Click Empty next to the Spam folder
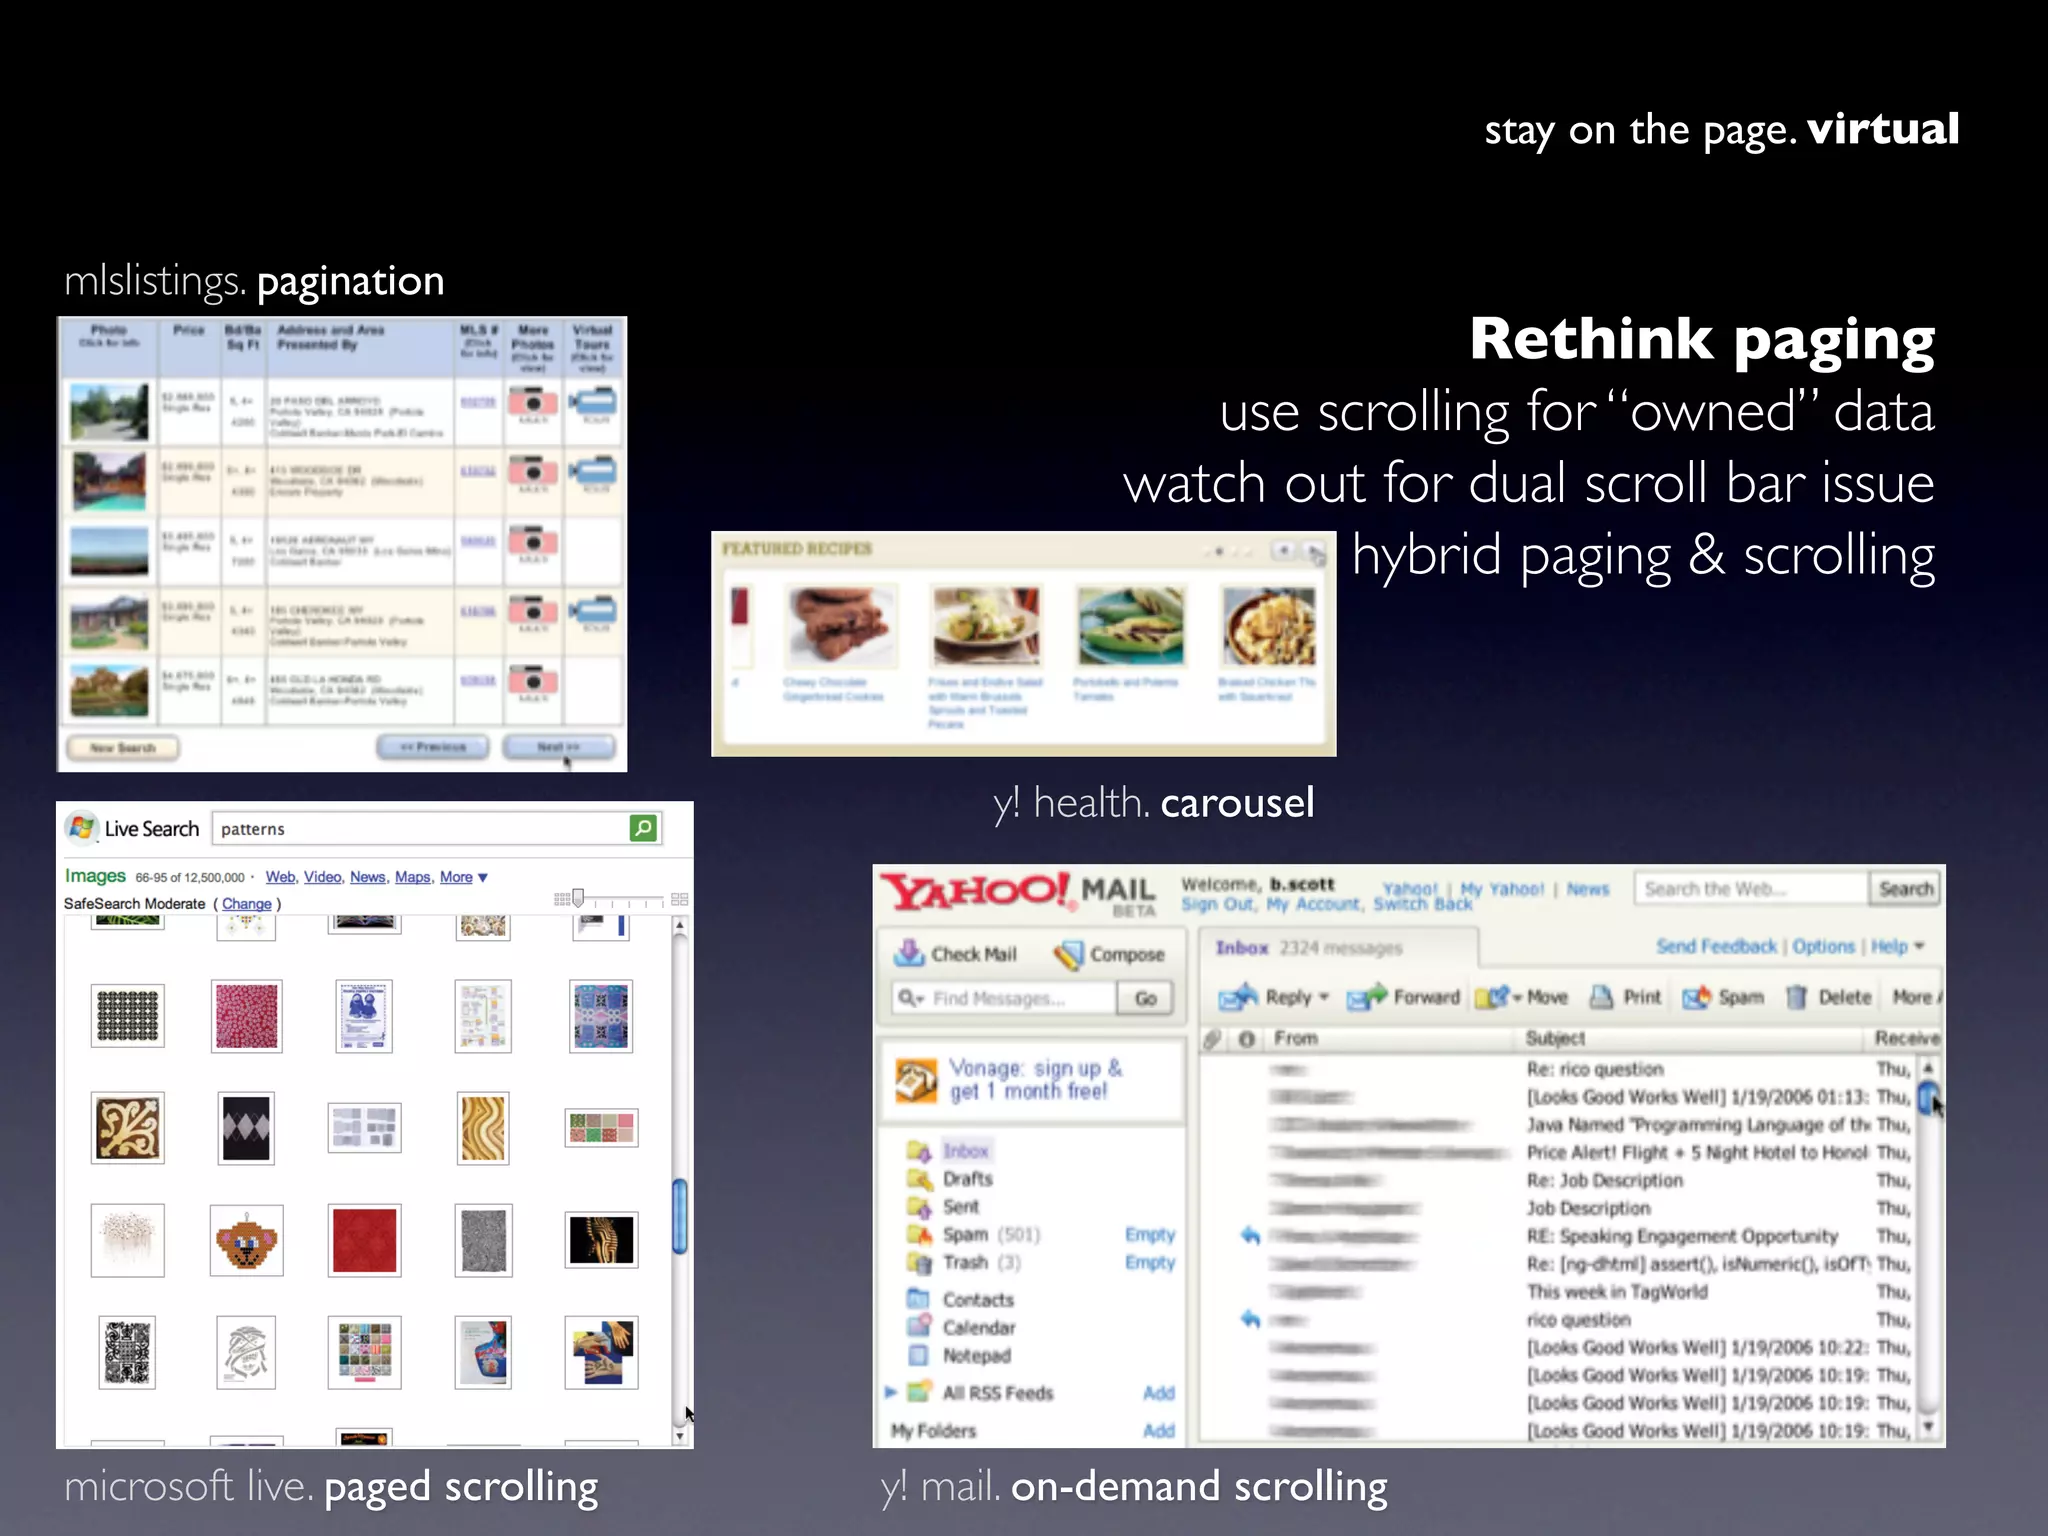Screen dimensions: 2048x1536 pyautogui.click(x=1149, y=1235)
